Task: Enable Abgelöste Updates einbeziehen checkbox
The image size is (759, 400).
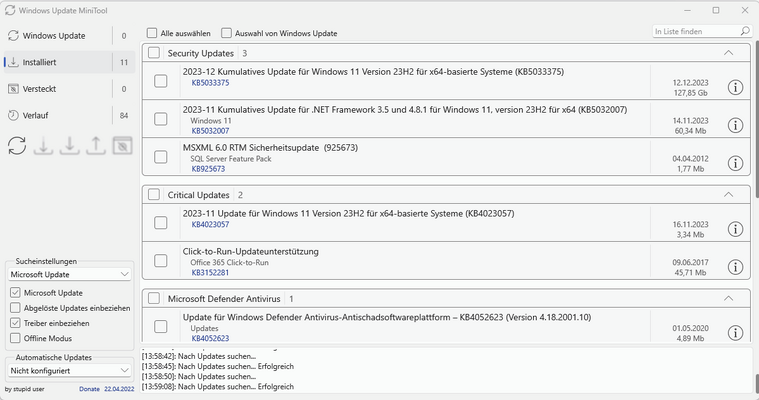Action: coord(15,308)
